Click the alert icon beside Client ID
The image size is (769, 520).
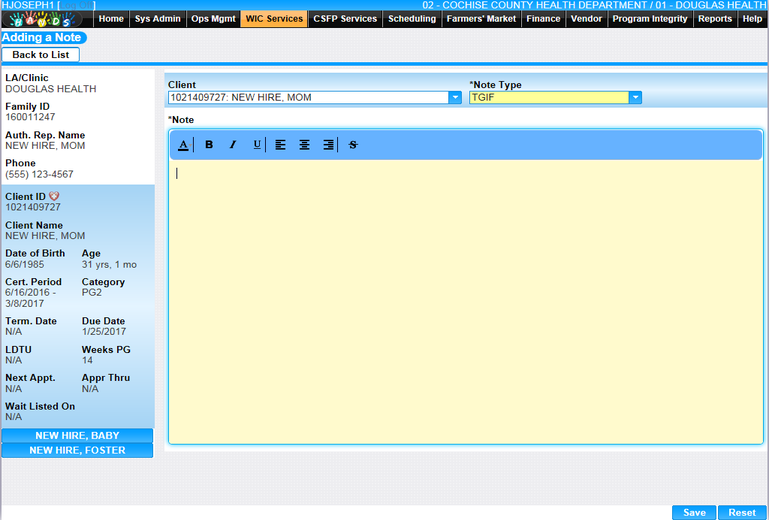click(x=54, y=196)
